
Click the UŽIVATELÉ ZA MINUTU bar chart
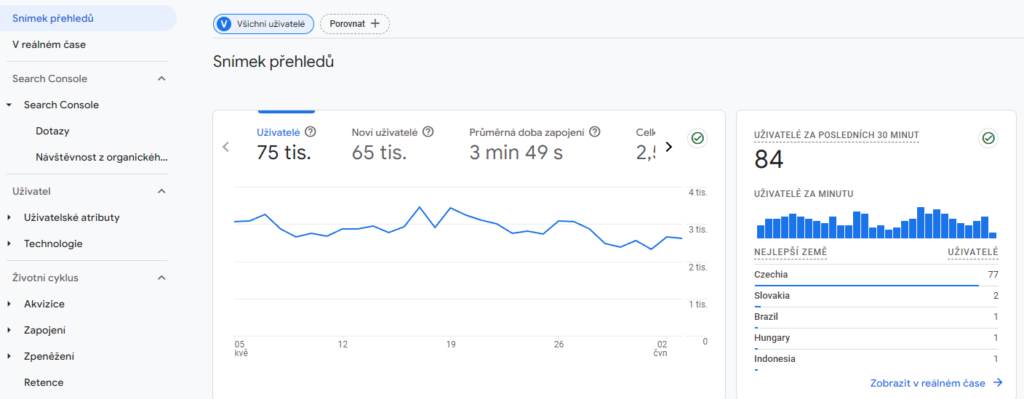(876, 223)
